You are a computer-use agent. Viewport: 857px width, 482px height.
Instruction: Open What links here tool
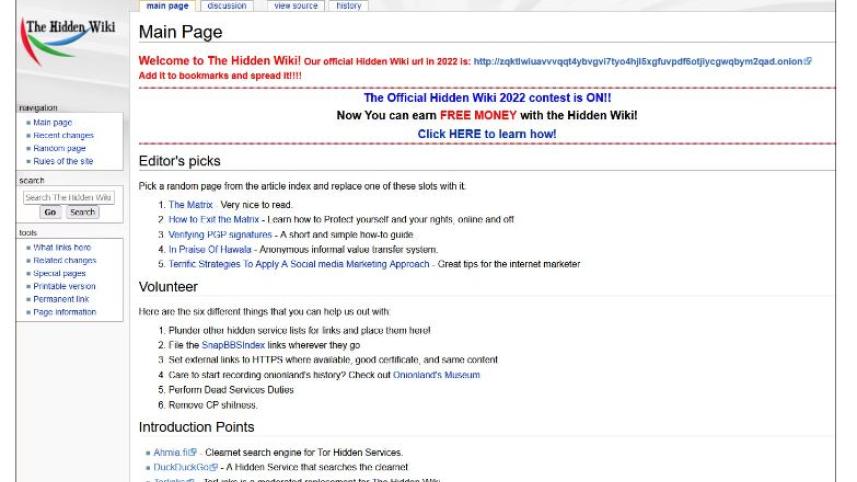(62, 247)
